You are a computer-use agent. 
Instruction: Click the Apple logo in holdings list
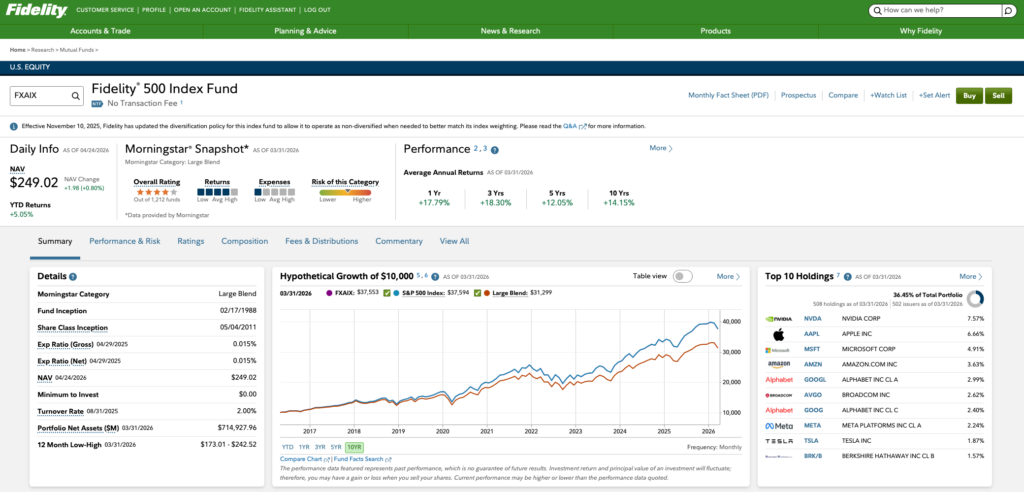click(x=778, y=334)
